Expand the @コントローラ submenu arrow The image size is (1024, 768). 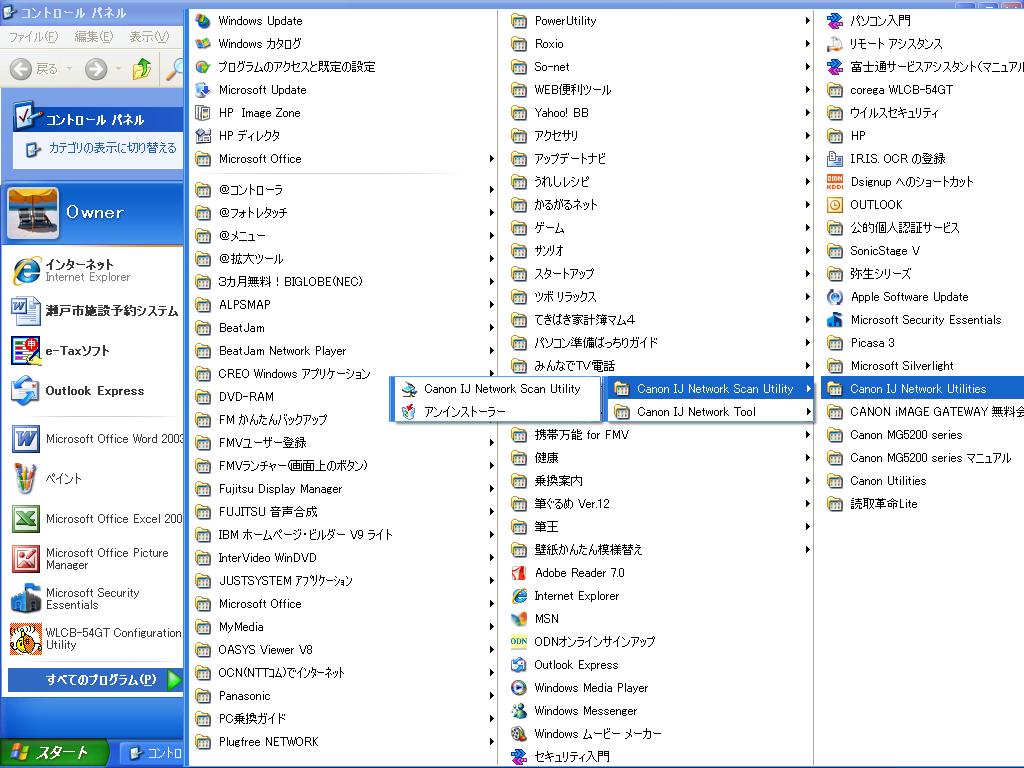[491, 190]
